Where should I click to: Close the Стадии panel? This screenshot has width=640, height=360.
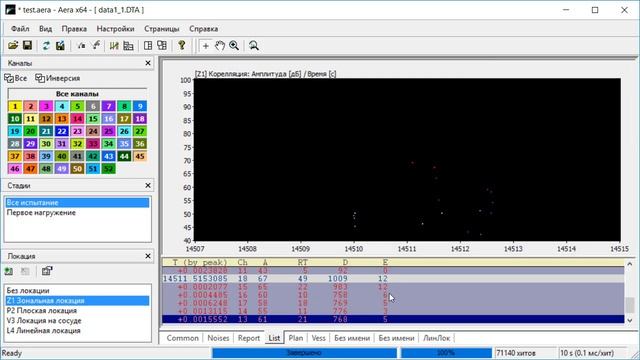pyautogui.click(x=148, y=186)
